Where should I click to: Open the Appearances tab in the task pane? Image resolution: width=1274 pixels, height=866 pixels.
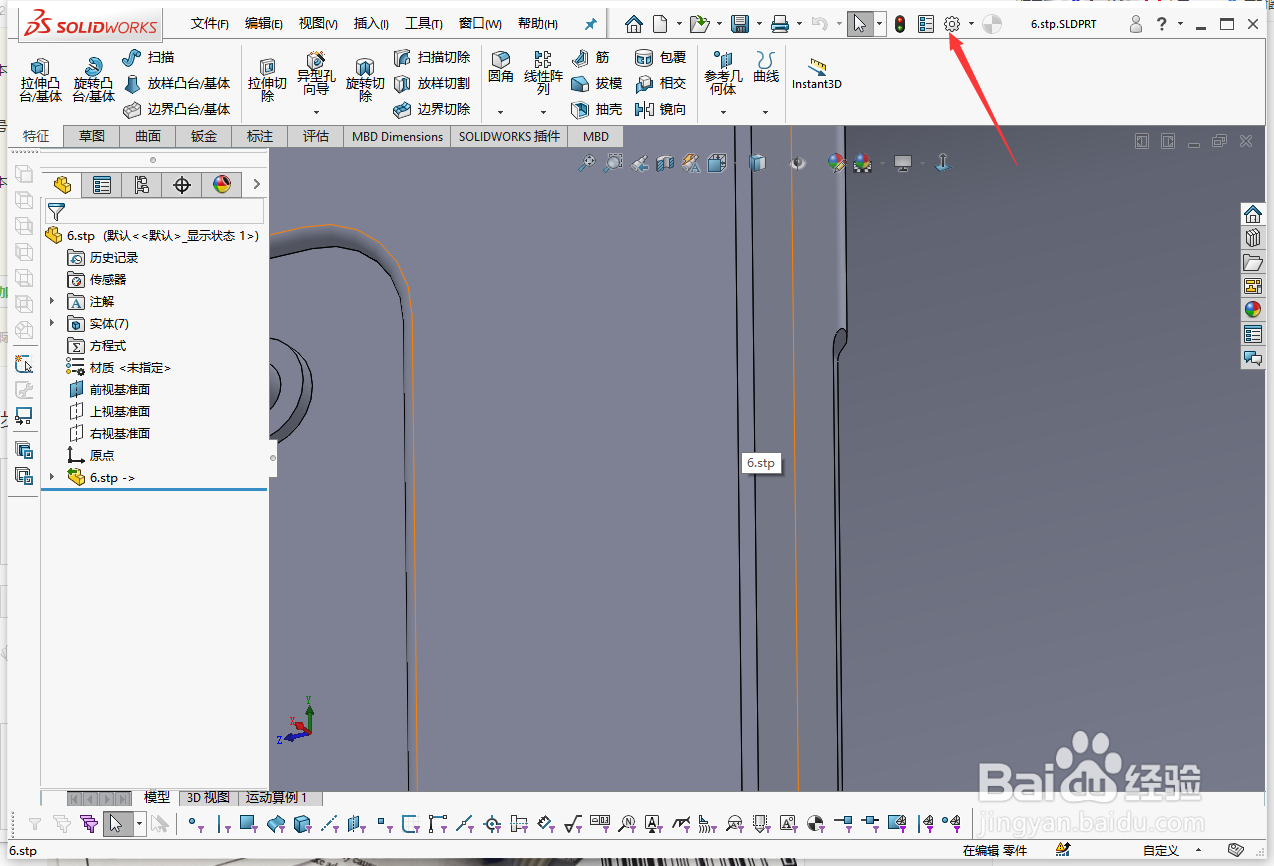pos(1253,310)
